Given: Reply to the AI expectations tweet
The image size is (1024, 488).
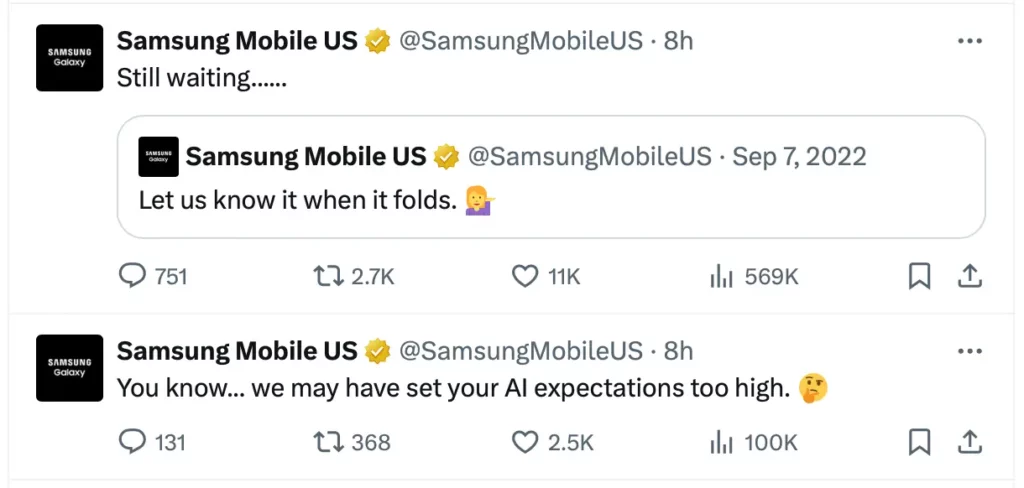Looking at the screenshot, I should 152,443.
